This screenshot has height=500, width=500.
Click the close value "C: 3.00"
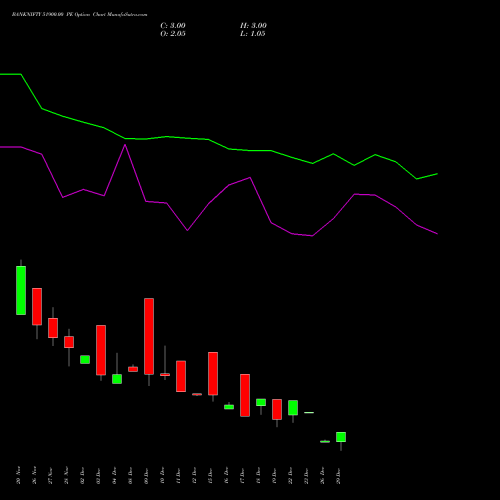click(x=173, y=26)
